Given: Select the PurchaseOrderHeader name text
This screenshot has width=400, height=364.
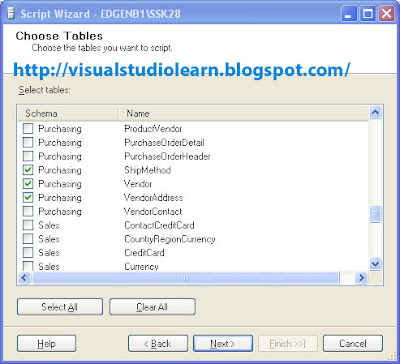Looking at the screenshot, I should (x=167, y=156).
